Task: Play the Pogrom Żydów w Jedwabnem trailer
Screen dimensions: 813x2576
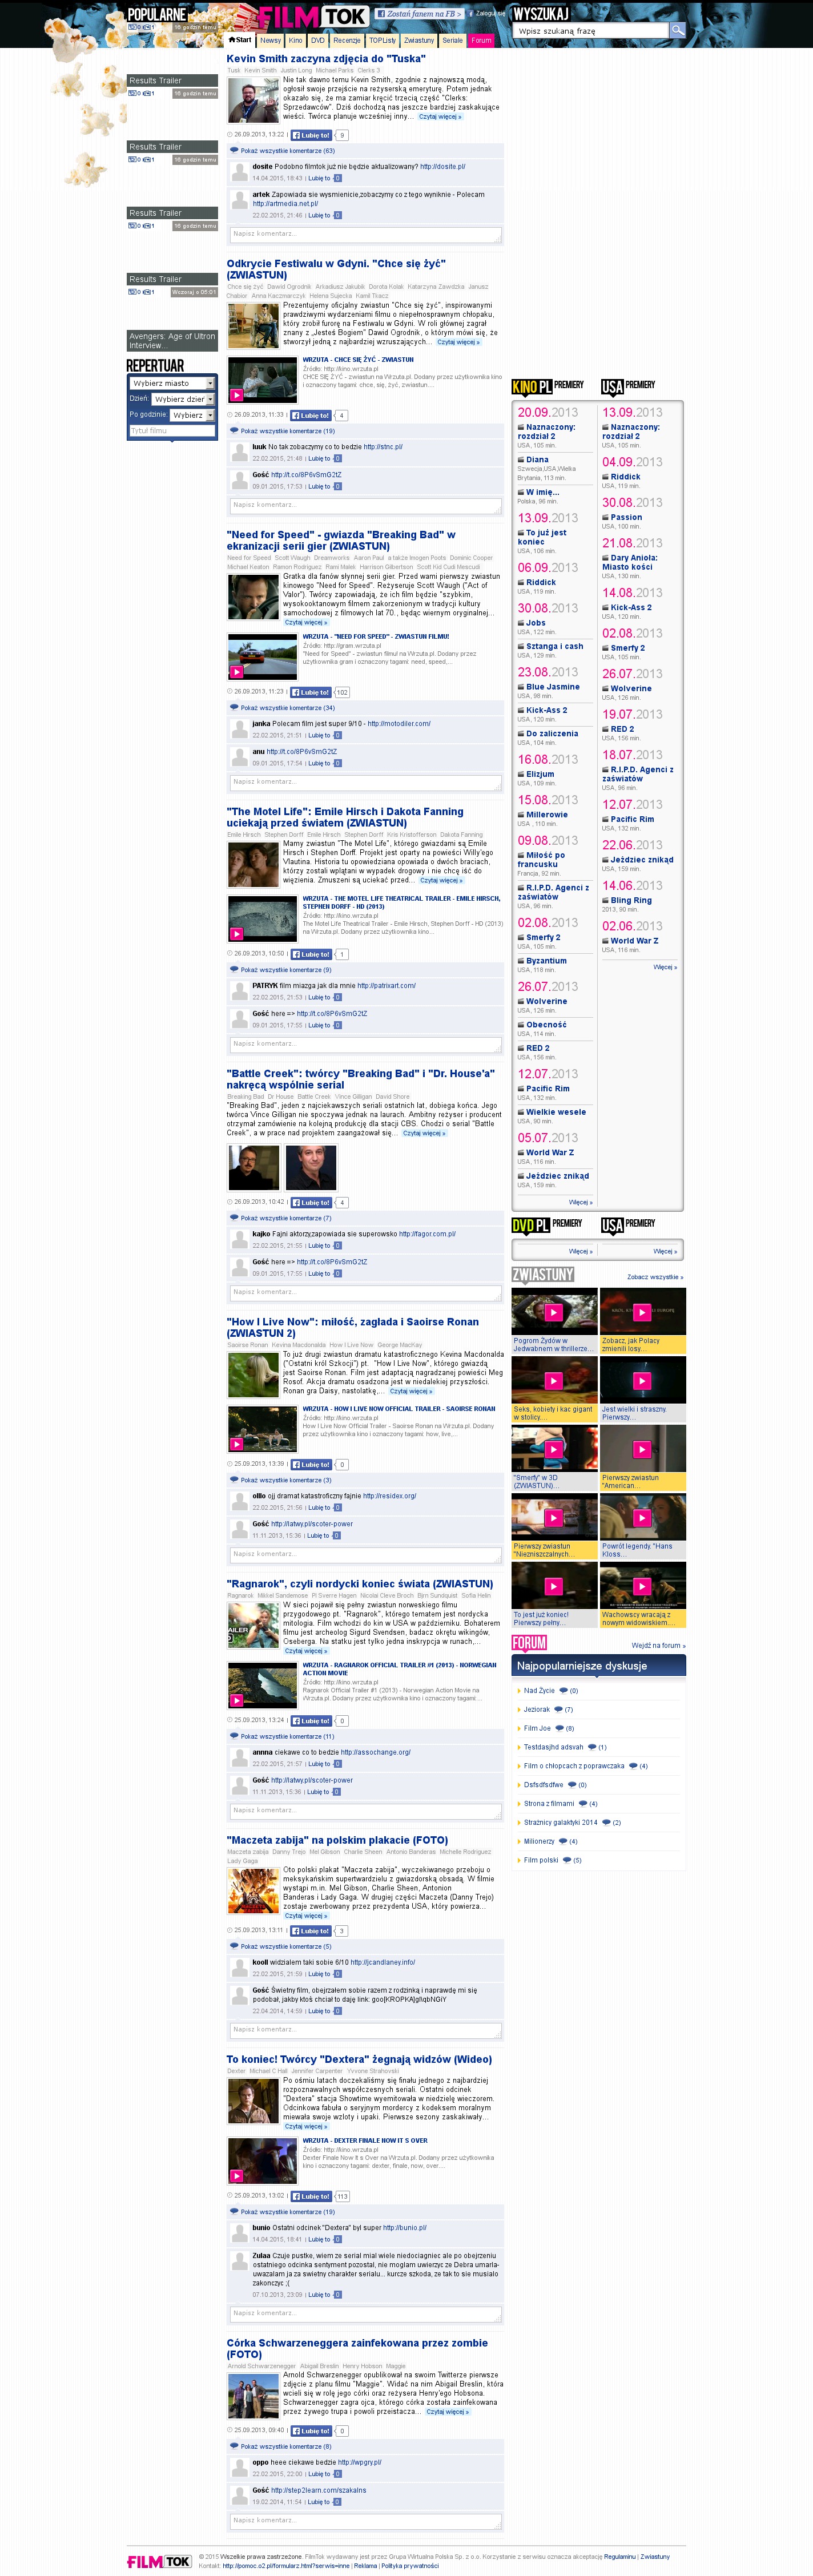Action: click(x=554, y=1311)
